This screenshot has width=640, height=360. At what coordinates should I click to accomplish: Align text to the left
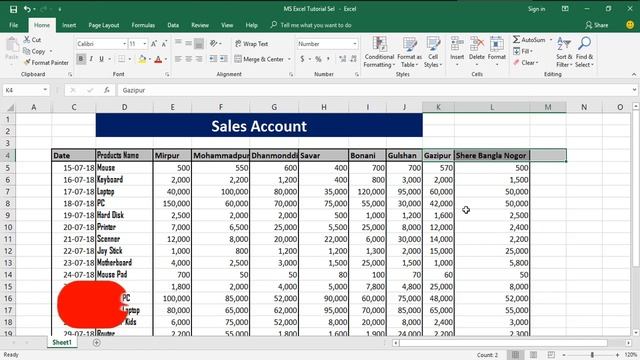(x=178, y=59)
